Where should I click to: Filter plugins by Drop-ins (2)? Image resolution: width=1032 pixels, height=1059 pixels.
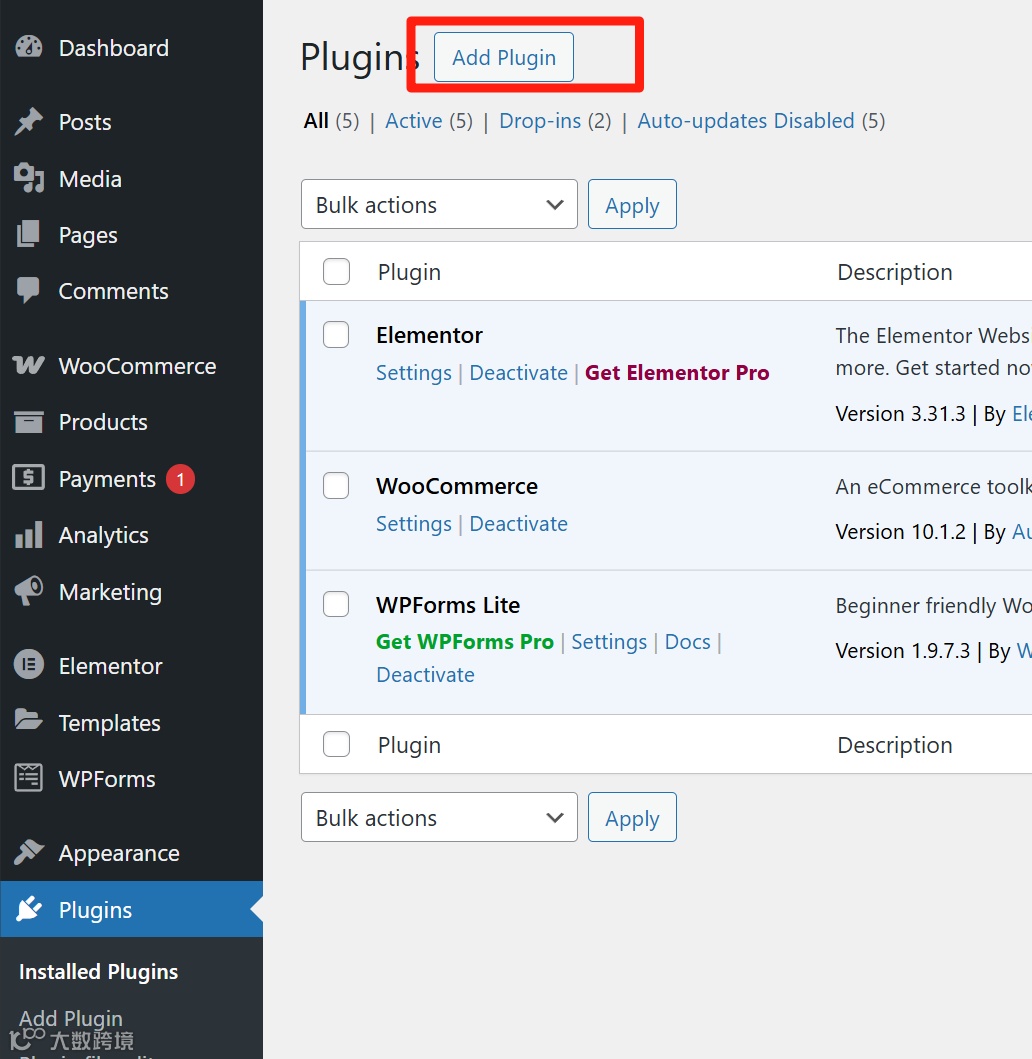click(555, 121)
